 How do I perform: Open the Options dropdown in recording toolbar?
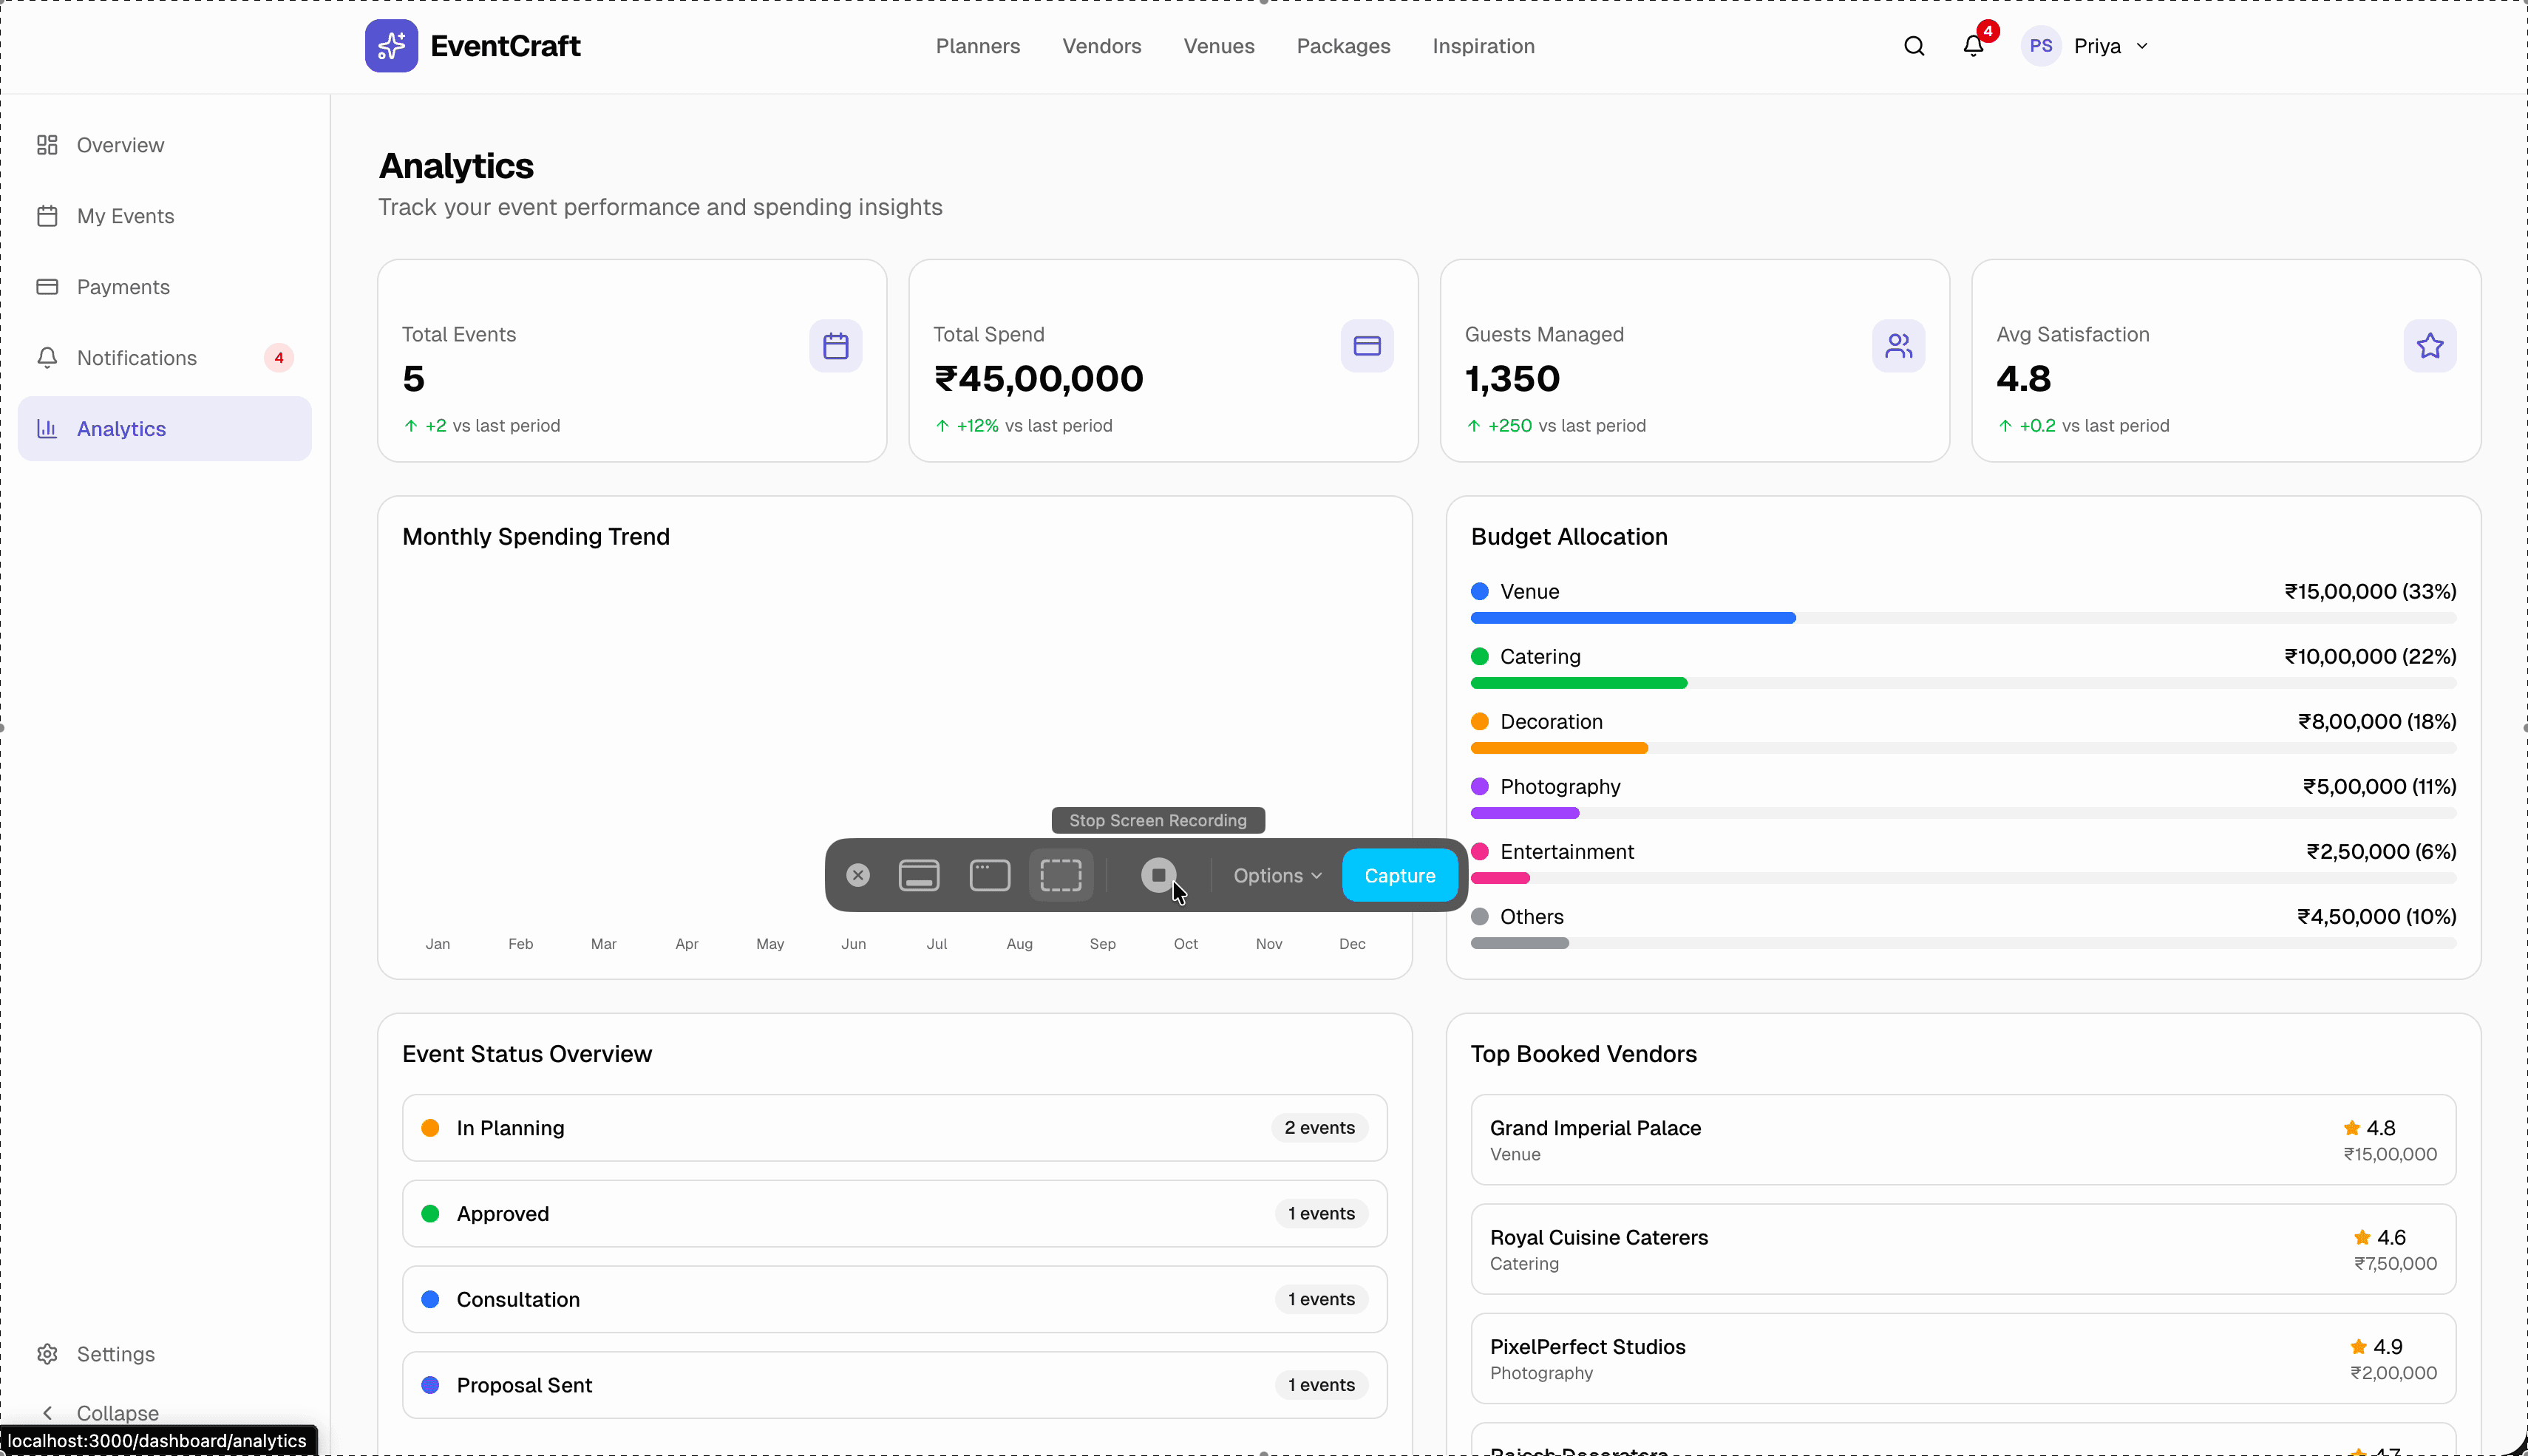tap(1276, 875)
